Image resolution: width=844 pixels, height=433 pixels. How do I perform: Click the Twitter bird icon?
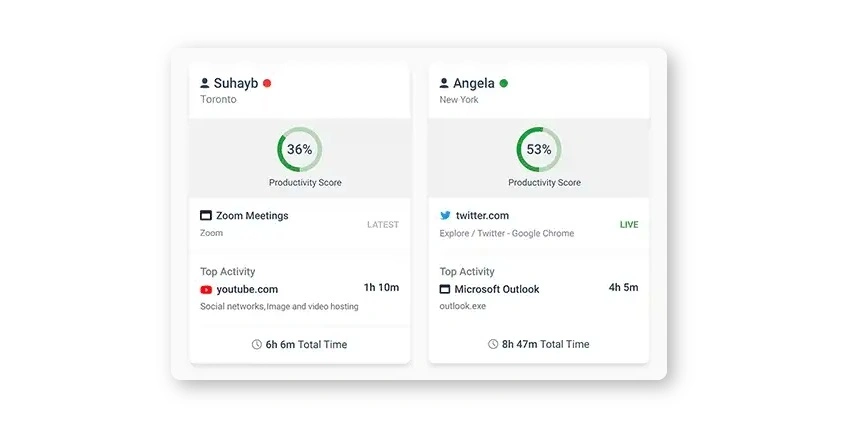(446, 215)
